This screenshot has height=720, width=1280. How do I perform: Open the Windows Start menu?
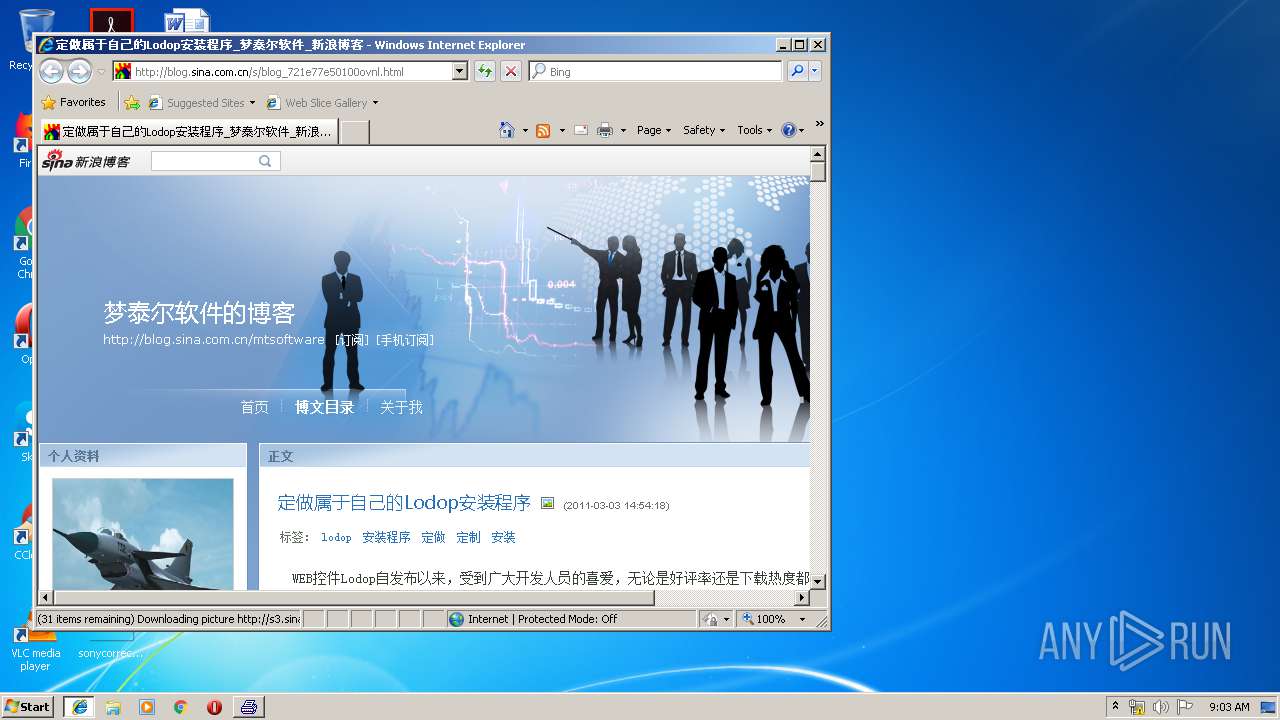coord(27,706)
